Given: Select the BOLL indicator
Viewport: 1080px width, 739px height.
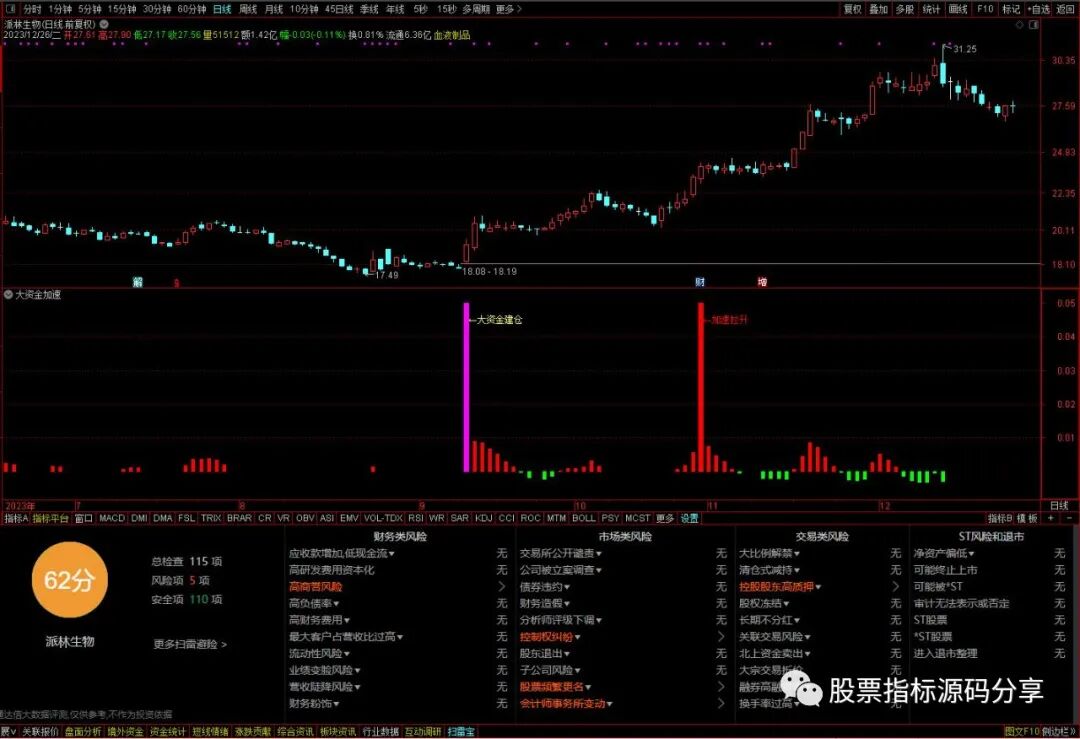Looking at the screenshot, I should tap(583, 518).
